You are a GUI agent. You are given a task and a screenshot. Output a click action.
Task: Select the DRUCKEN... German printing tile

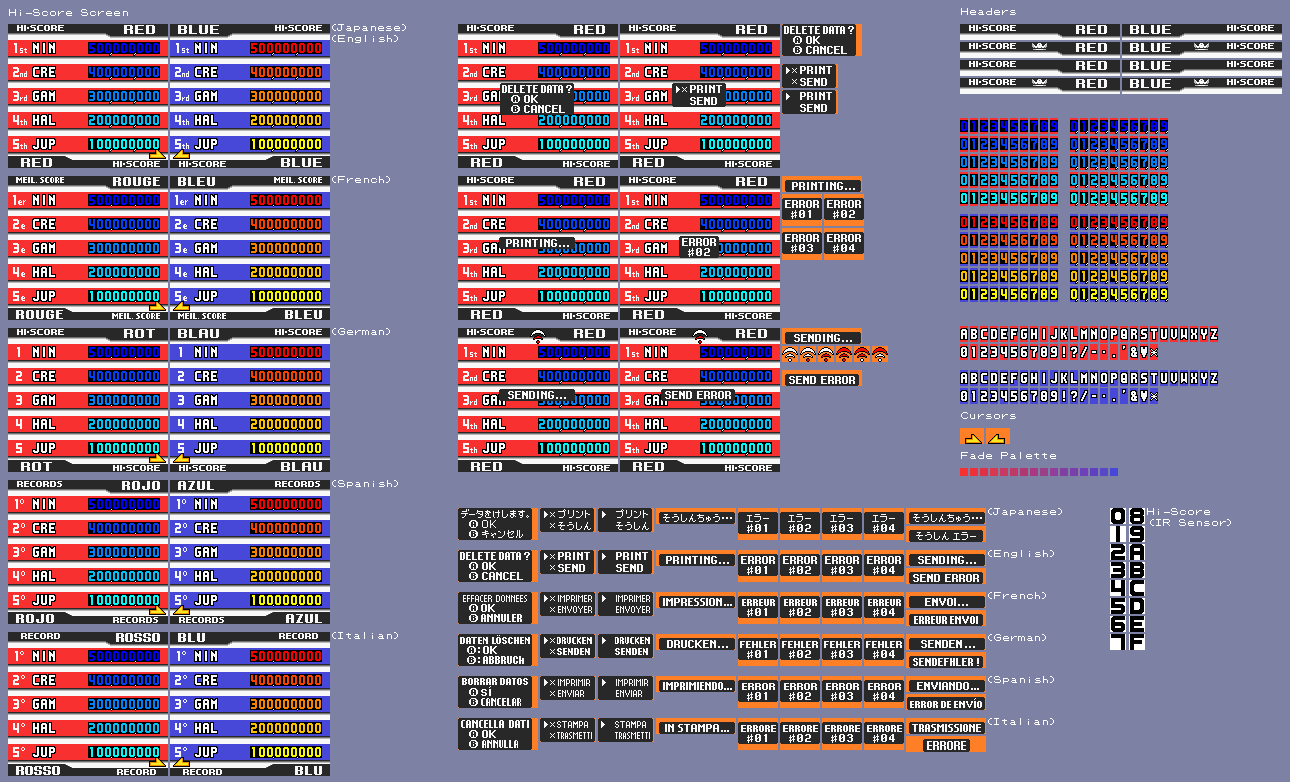(x=696, y=645)
